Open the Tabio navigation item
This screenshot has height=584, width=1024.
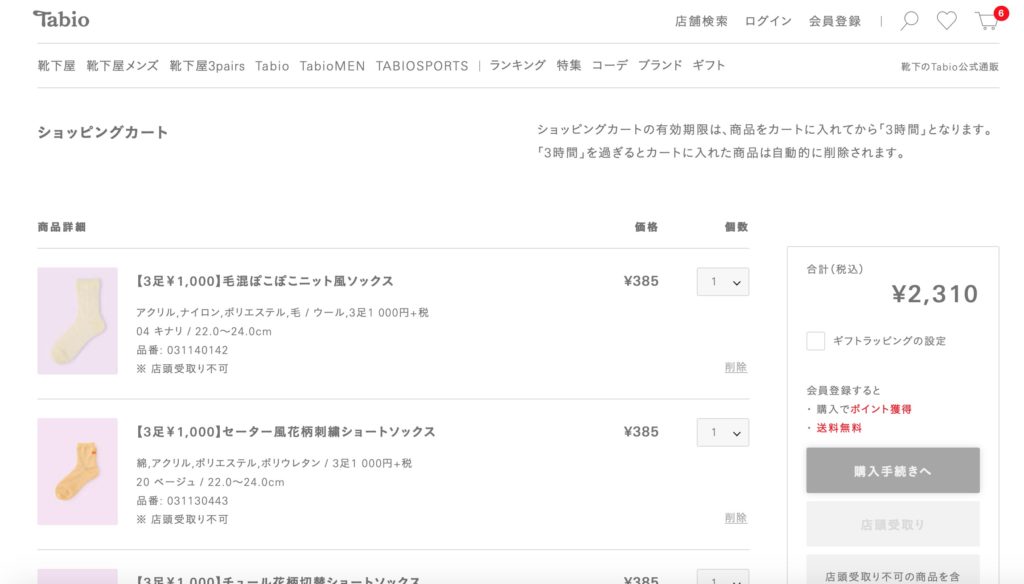(x=272, y=66)
